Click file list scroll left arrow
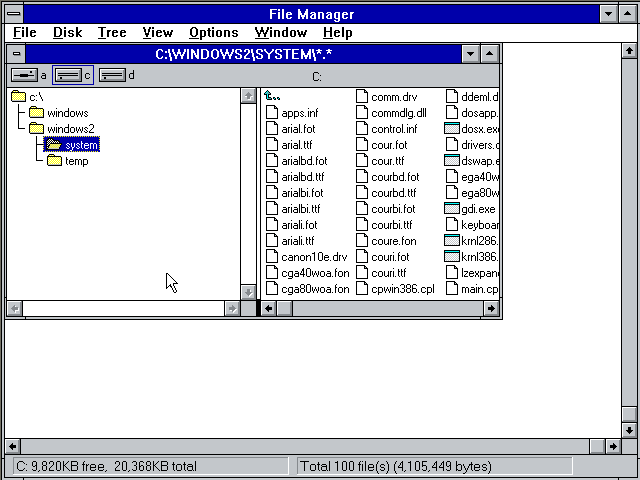Screen dimensions: 640x480 pos(269,308)
